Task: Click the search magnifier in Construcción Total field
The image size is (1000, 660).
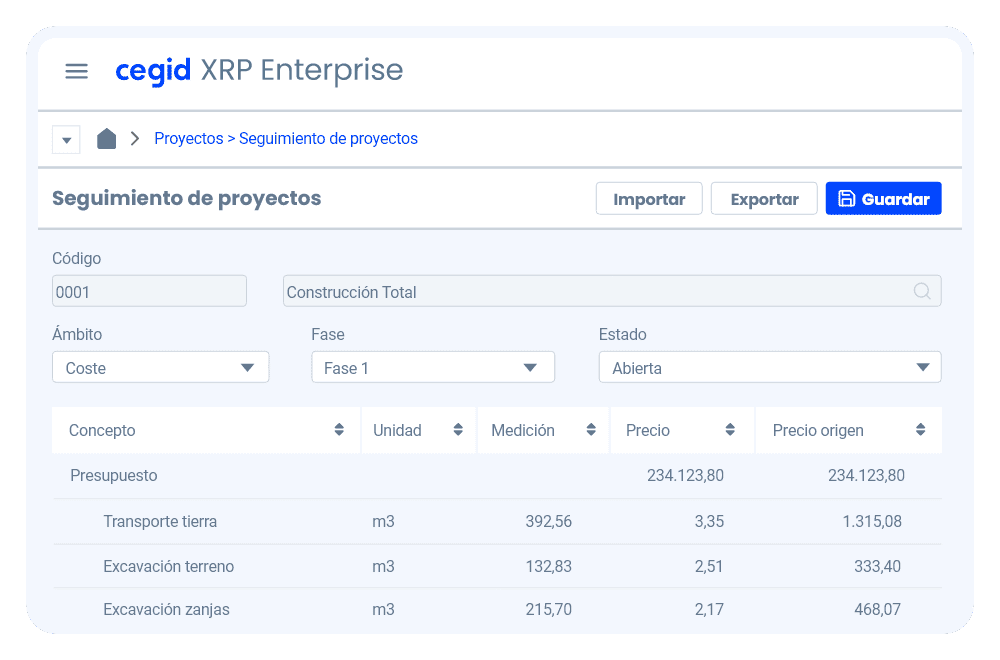Action: point(922,291)
